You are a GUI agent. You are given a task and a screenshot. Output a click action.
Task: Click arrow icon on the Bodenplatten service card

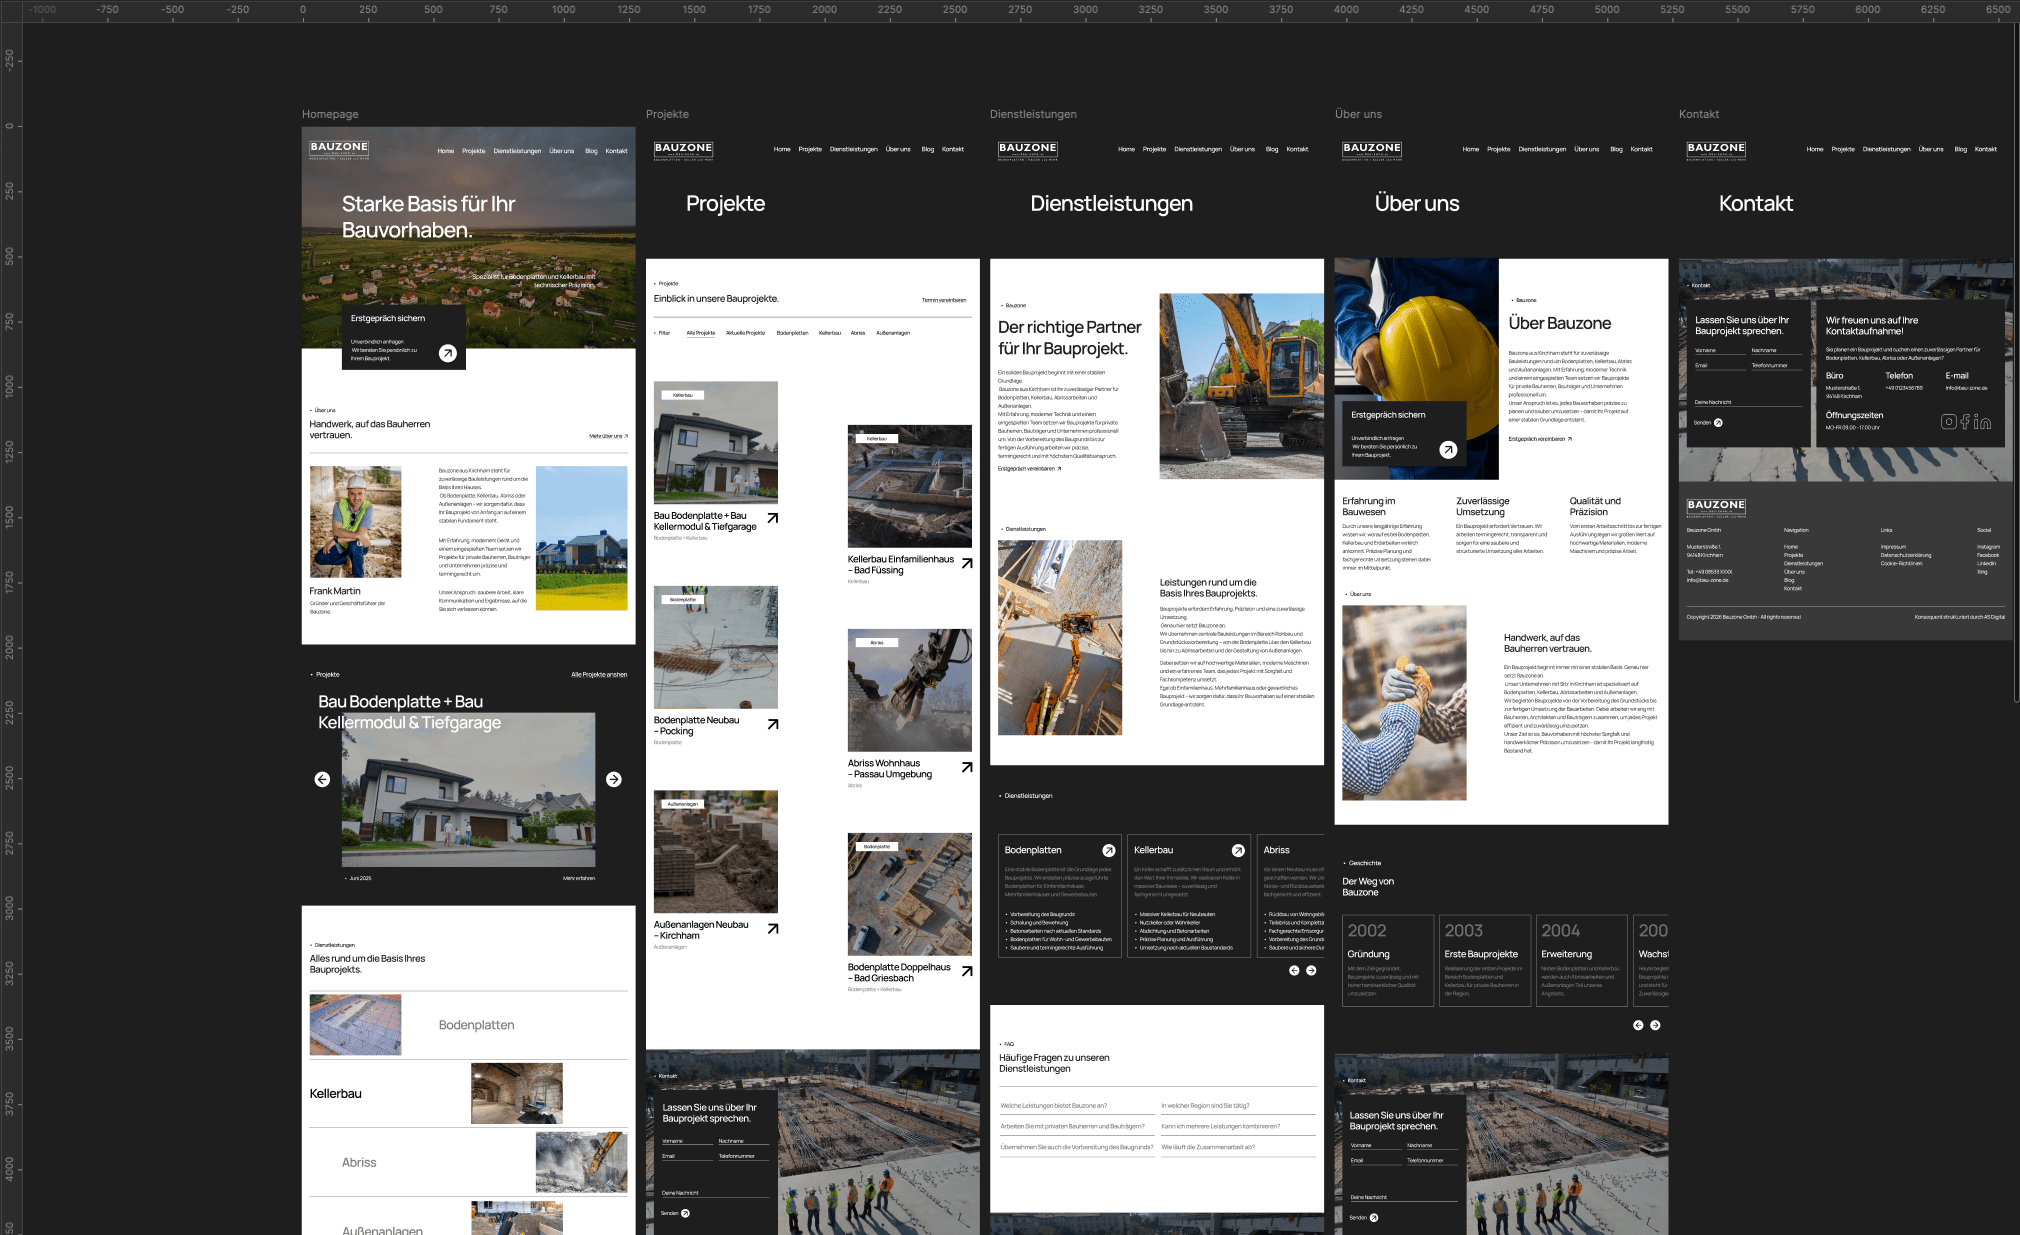1108,850
